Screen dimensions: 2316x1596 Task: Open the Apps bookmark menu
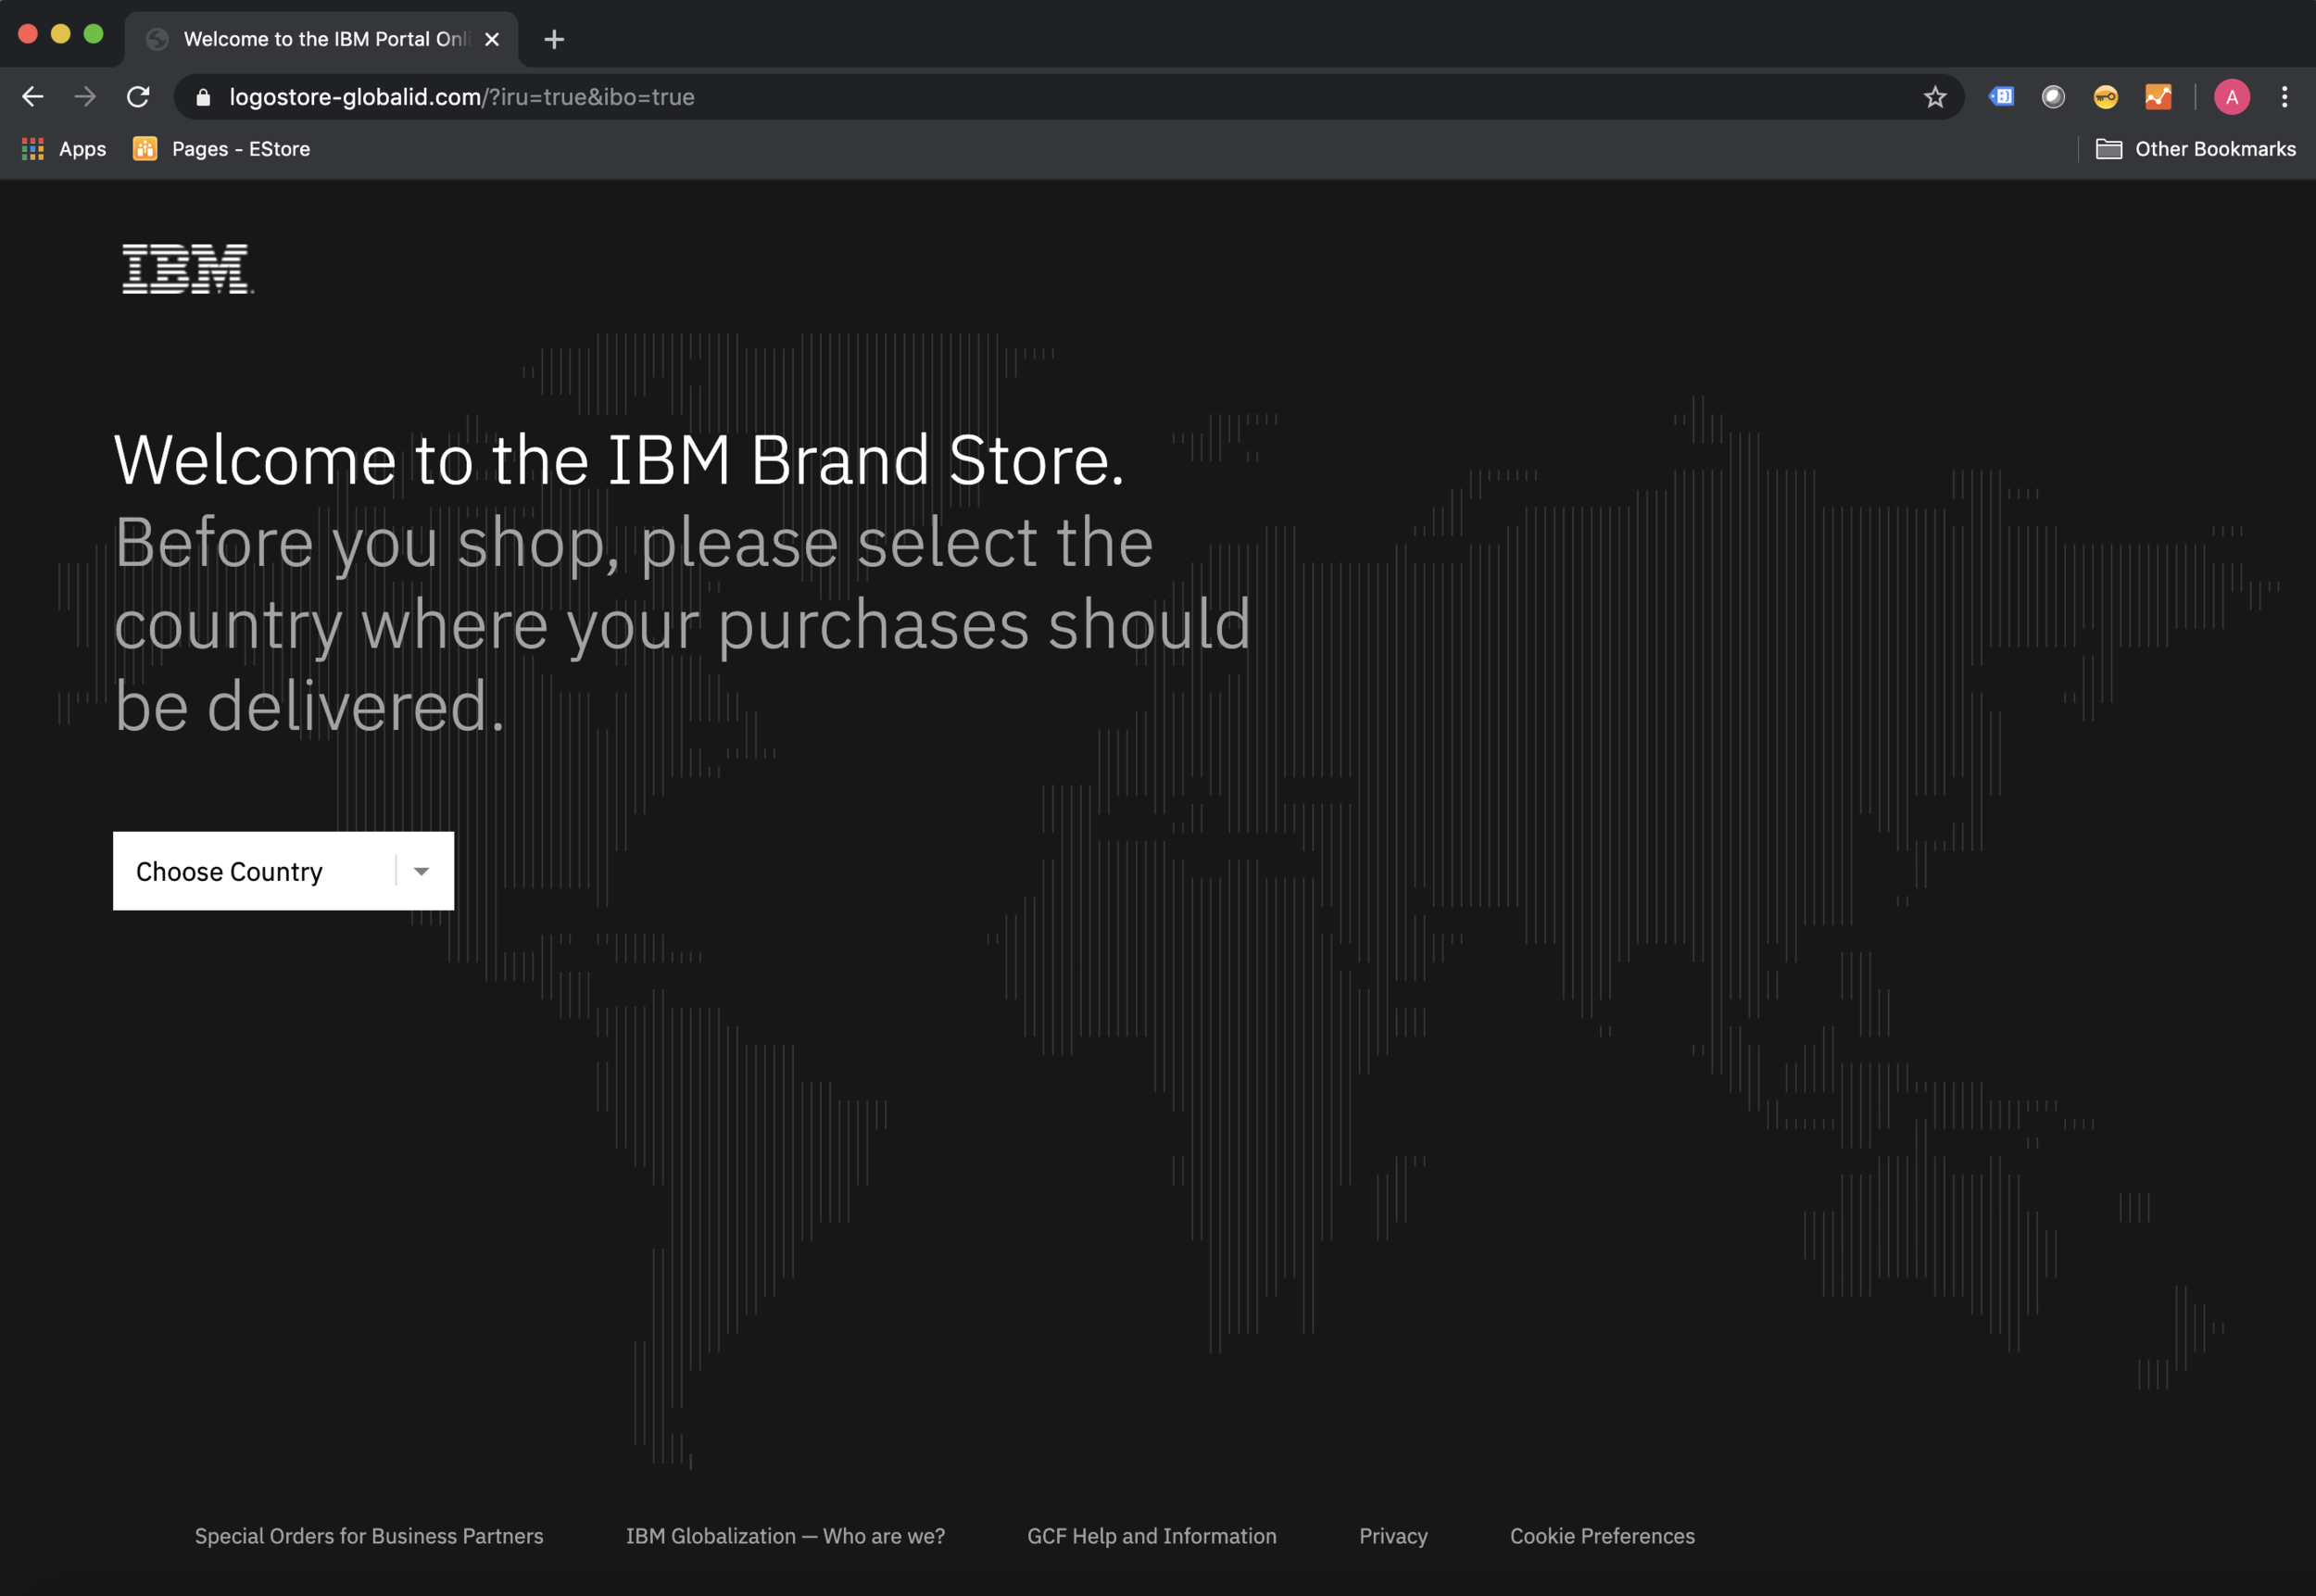pos(63,148)
